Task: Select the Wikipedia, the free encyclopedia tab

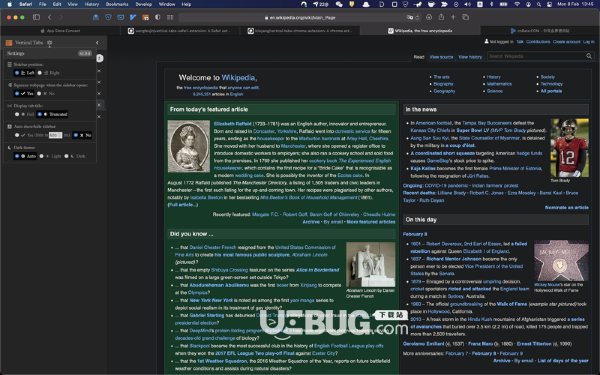Action: [x=420, y=31]
